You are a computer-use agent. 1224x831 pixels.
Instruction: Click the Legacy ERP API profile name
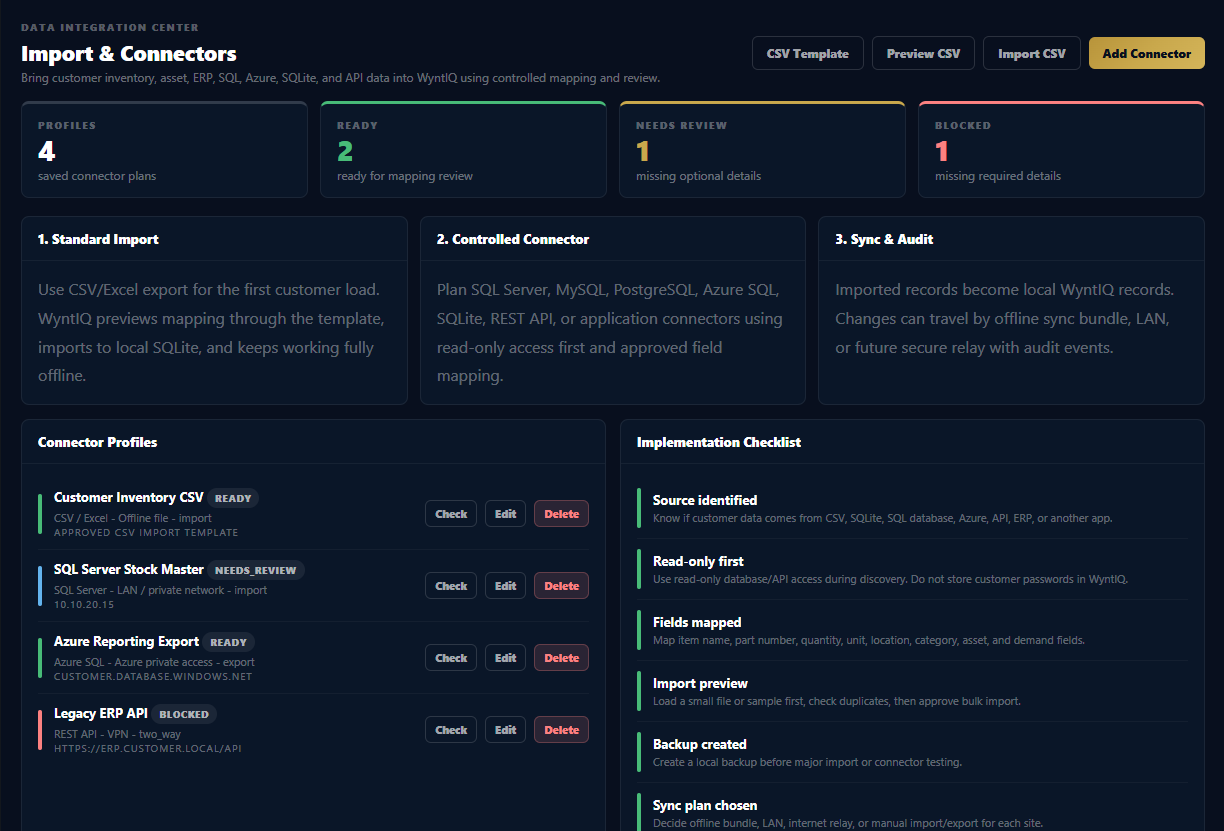pyautogui.click(x=101, y=713)
